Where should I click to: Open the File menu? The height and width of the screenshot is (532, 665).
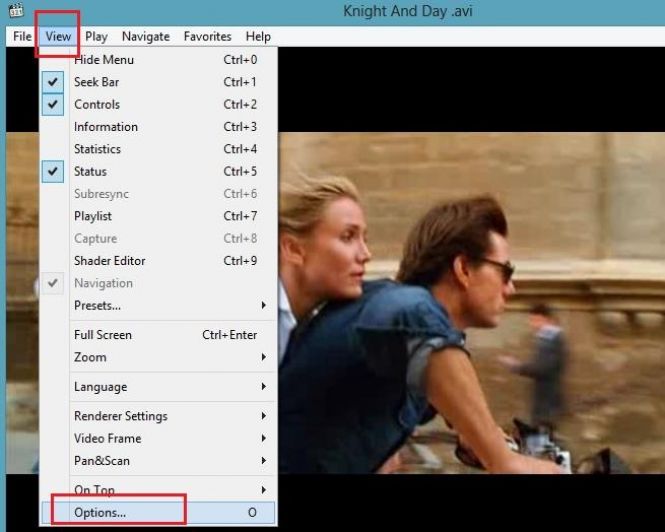(22, 36)
